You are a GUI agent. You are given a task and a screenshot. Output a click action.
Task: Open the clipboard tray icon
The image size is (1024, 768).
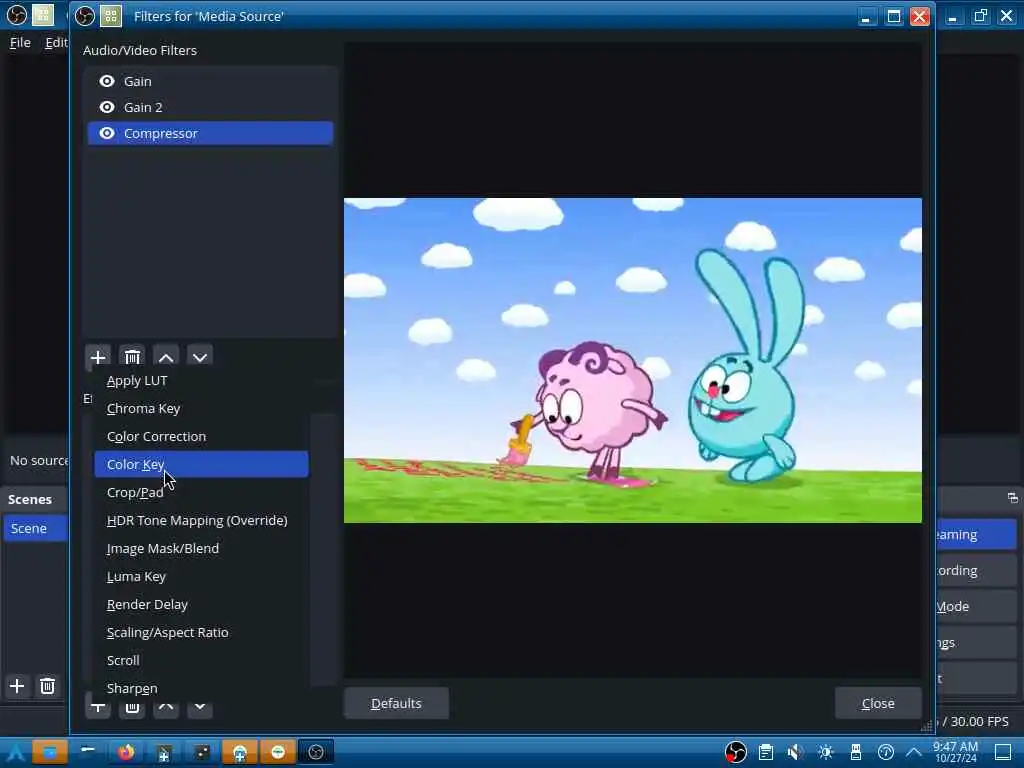(x=766, y=752)
